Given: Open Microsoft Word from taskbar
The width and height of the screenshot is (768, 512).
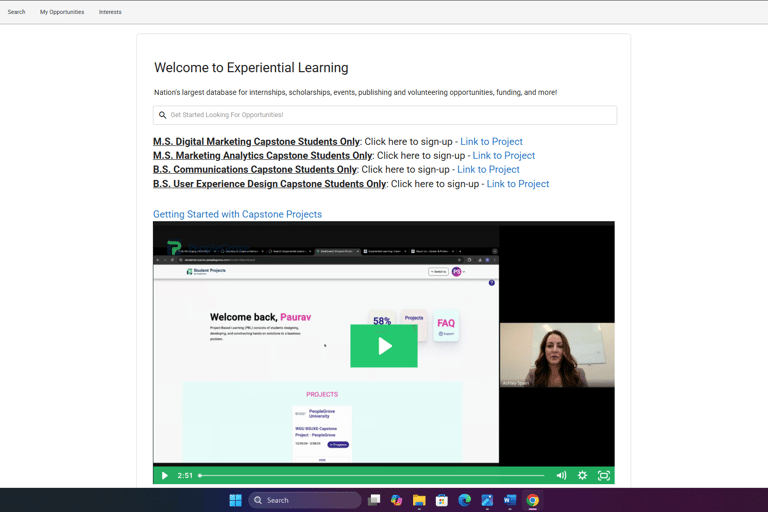Looking at the screenshot, I should [x=510, y=500].
